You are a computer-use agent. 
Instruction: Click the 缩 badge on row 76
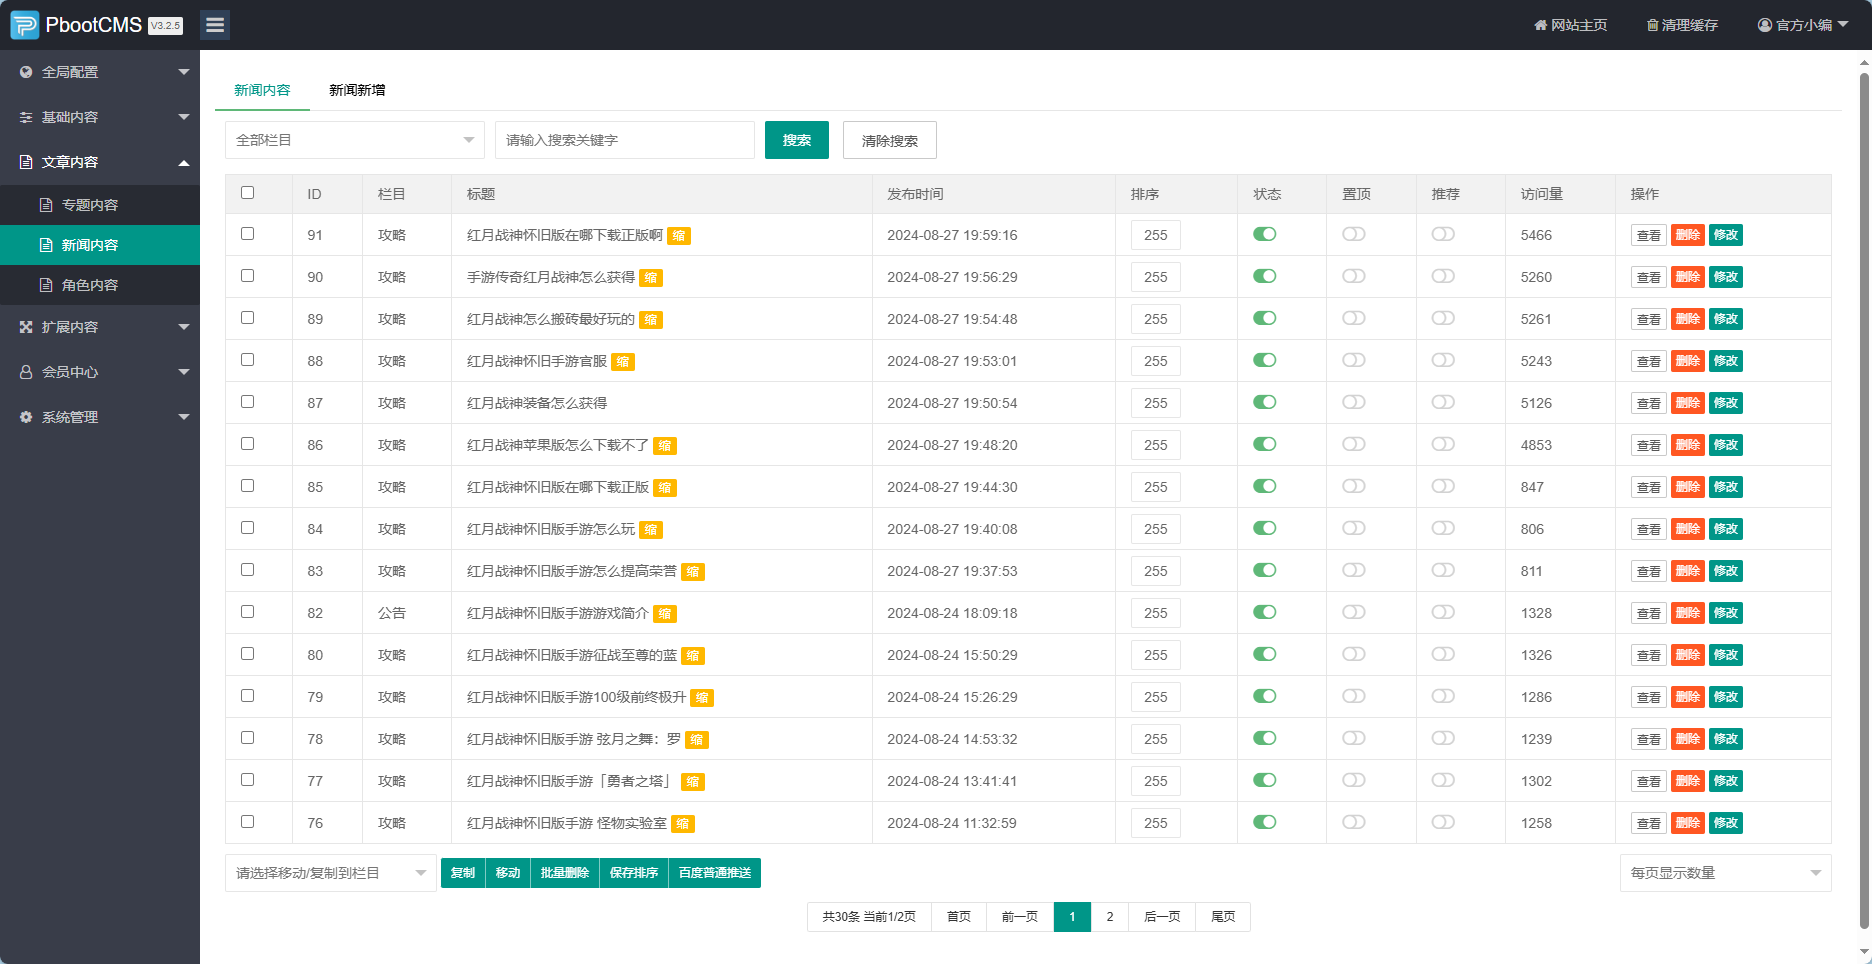[x=683, y=824]
